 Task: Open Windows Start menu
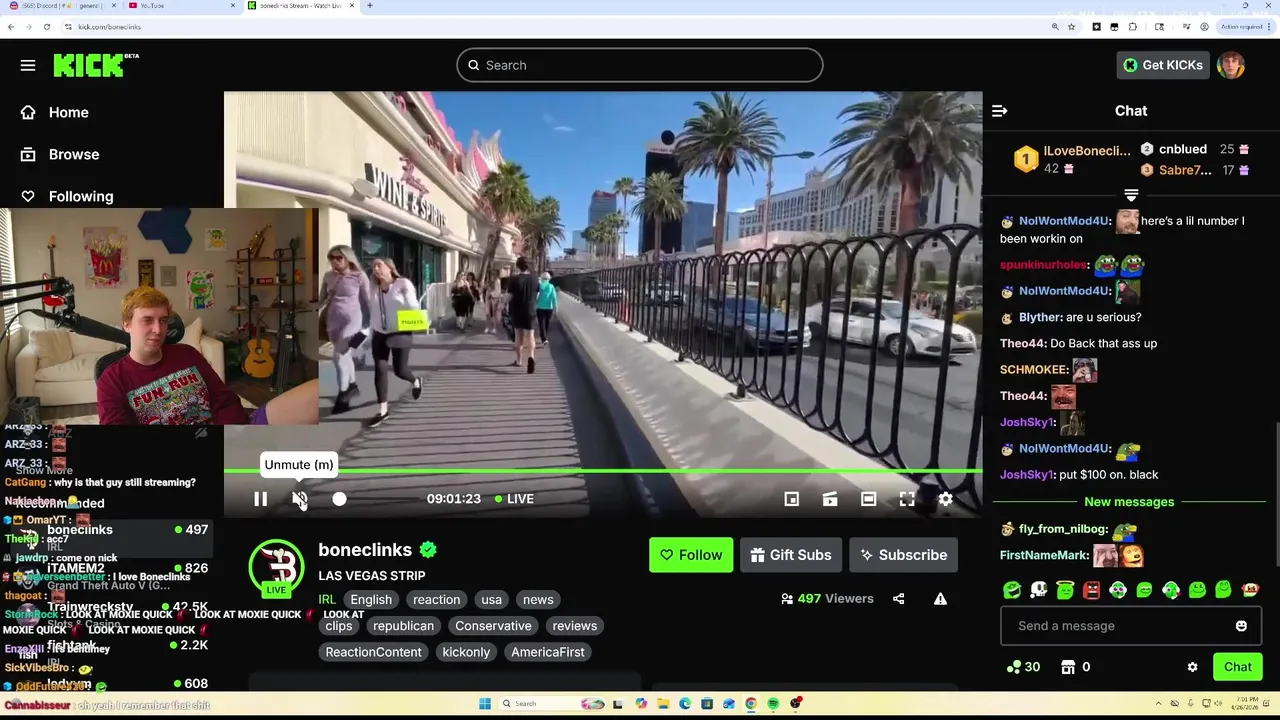pyautogui.click(x=485, y=704)
